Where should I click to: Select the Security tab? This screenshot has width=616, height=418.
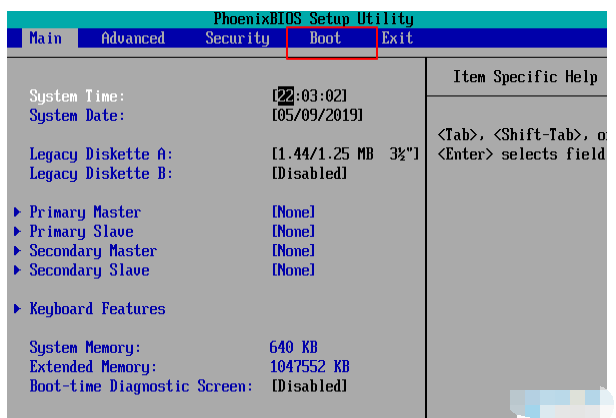tap(237, 38)
